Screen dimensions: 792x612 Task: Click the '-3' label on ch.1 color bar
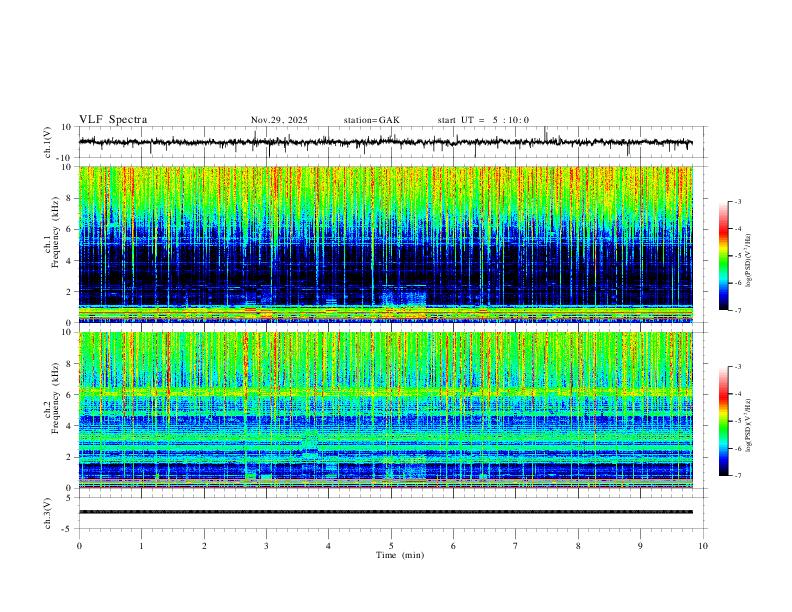coord(737,201)
